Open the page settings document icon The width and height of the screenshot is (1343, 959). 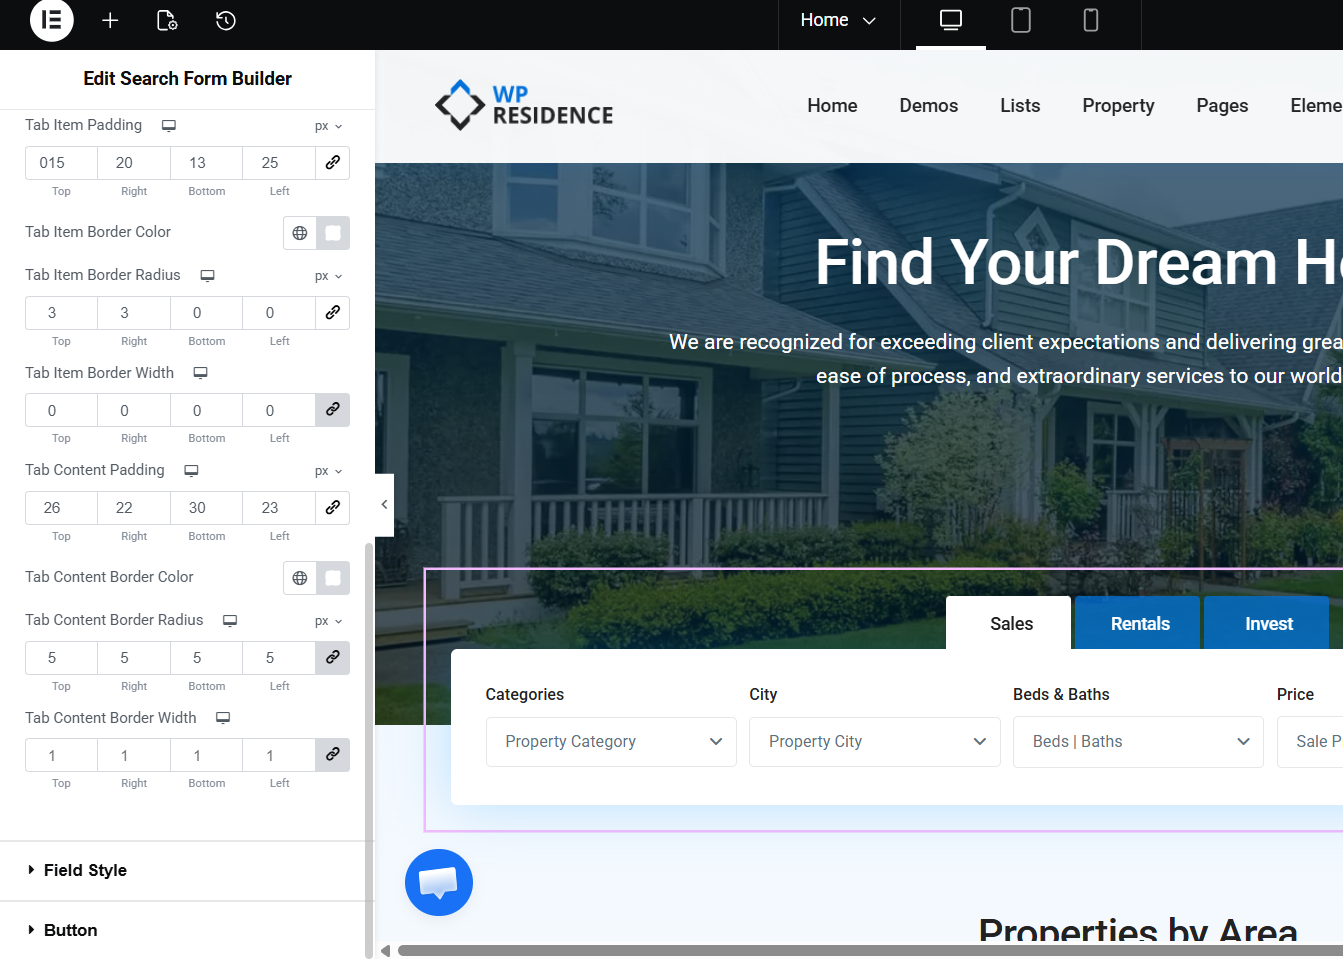tap(167, 20)
